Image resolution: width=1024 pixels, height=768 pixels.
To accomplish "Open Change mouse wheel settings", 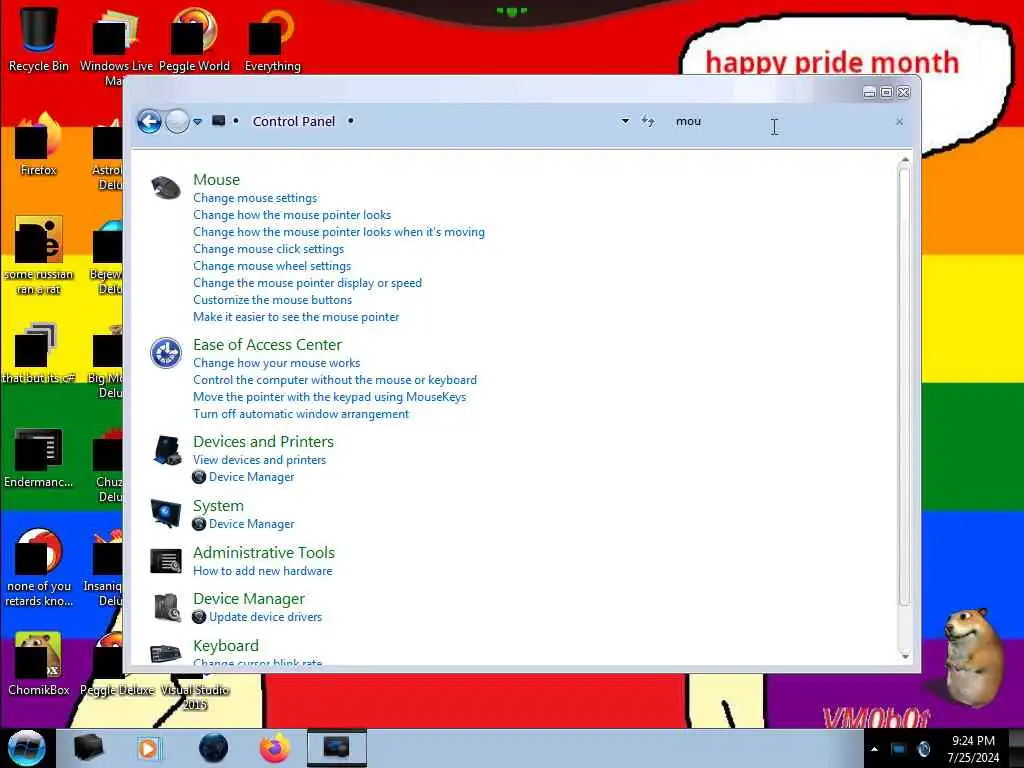I will [272, 266].
